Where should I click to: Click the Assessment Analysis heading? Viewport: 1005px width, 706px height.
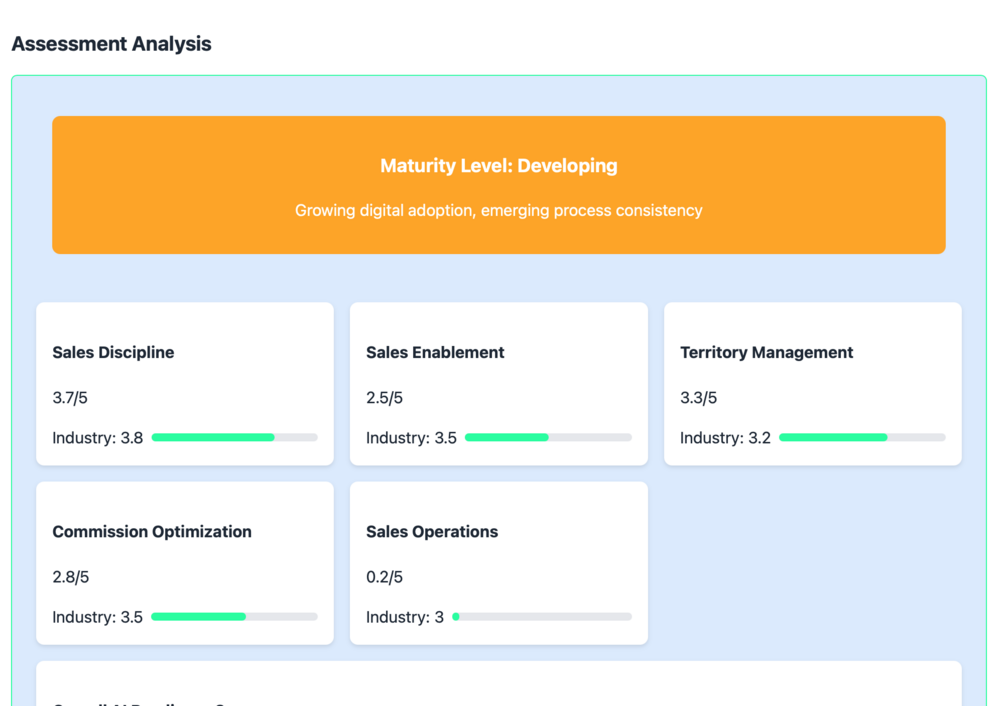click(x=111, y=44)
